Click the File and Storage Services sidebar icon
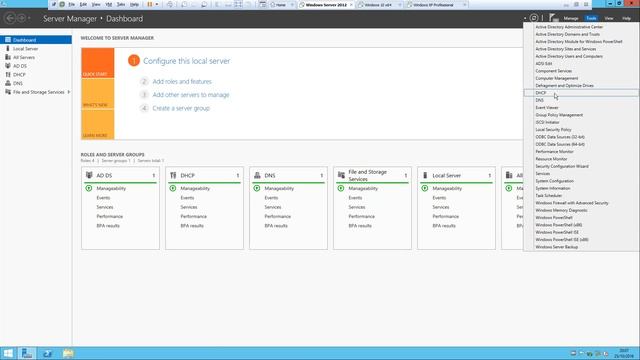This screenshot has width=640, height=360. coord(8,92)
